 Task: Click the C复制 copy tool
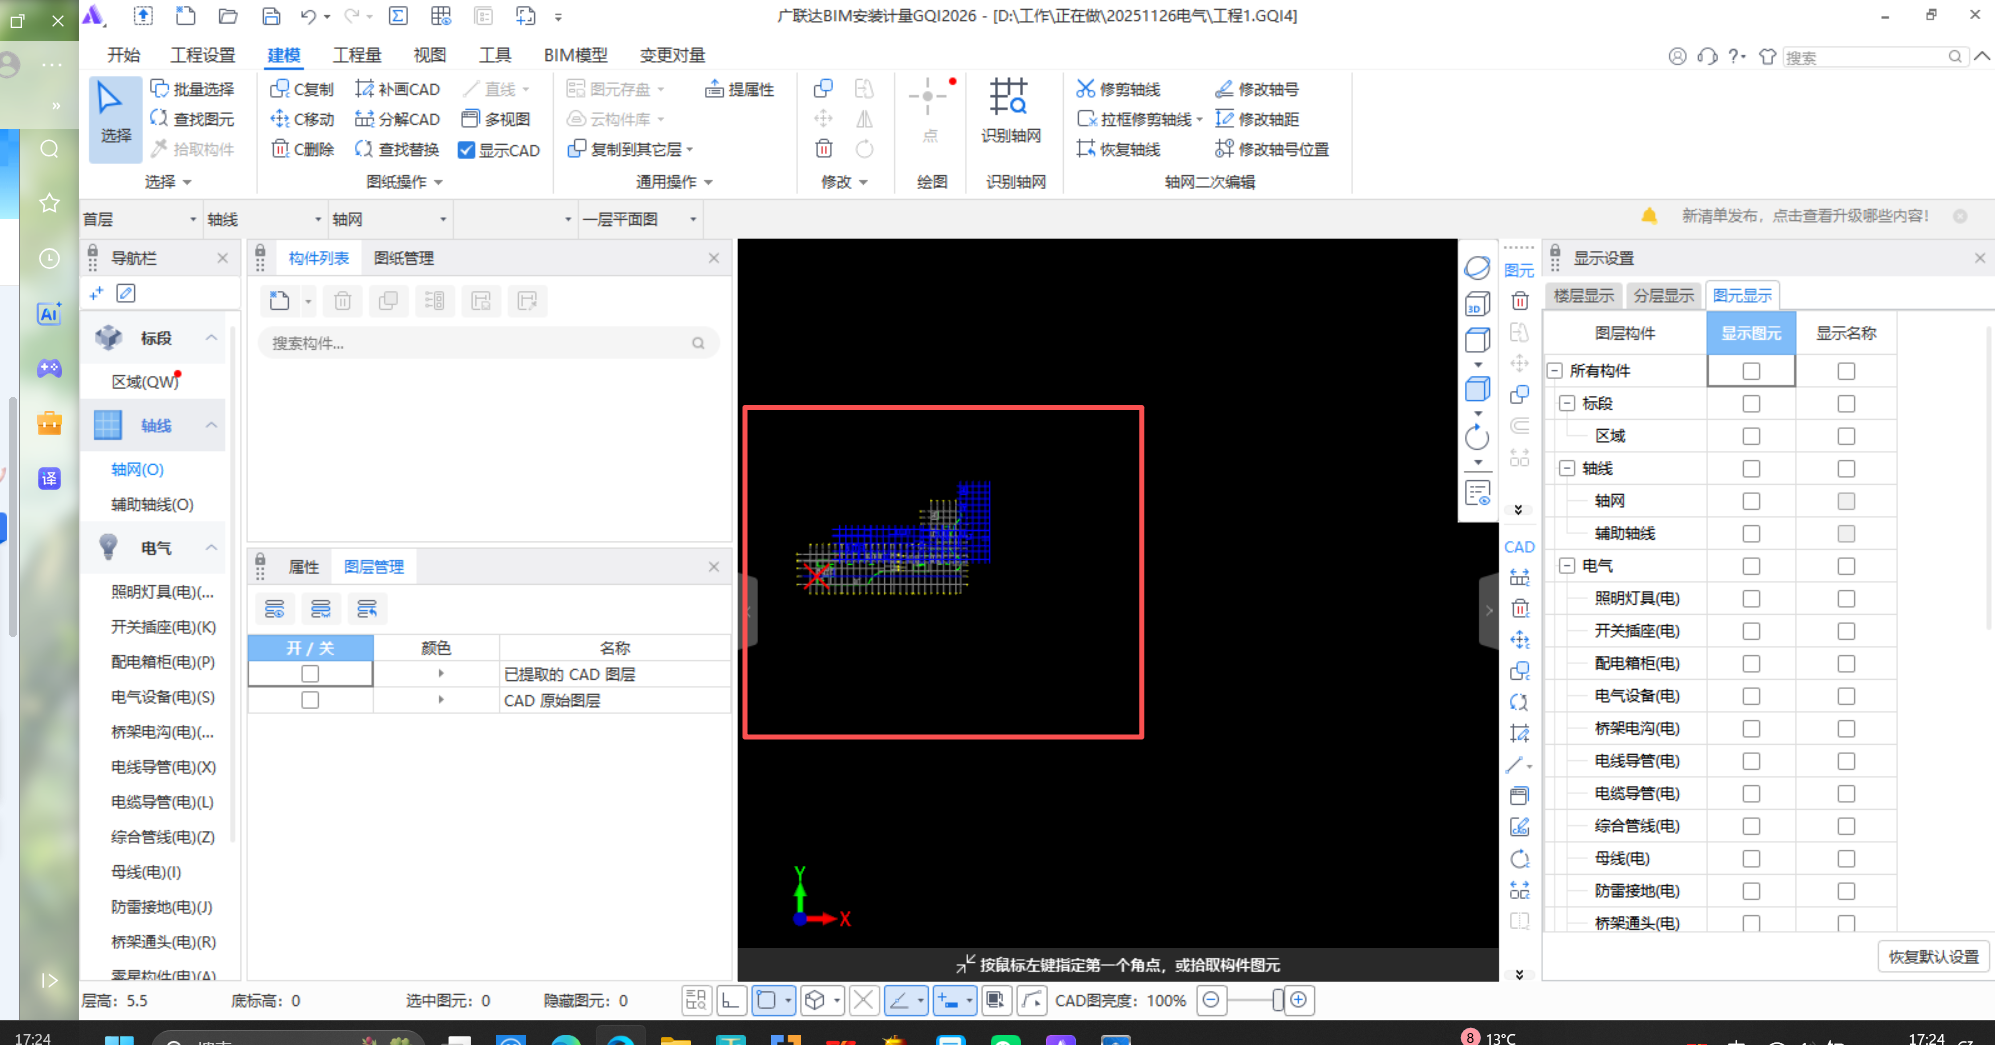(x=302, y=89)
